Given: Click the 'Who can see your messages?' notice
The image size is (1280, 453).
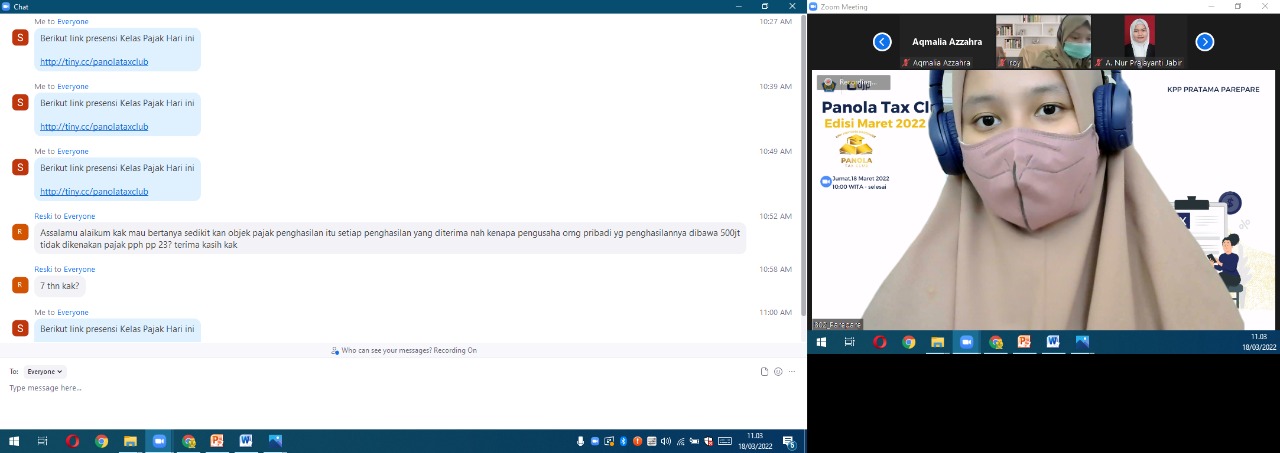Looking at the screenshot, I should pyautogui.click(x=403, y=351).
